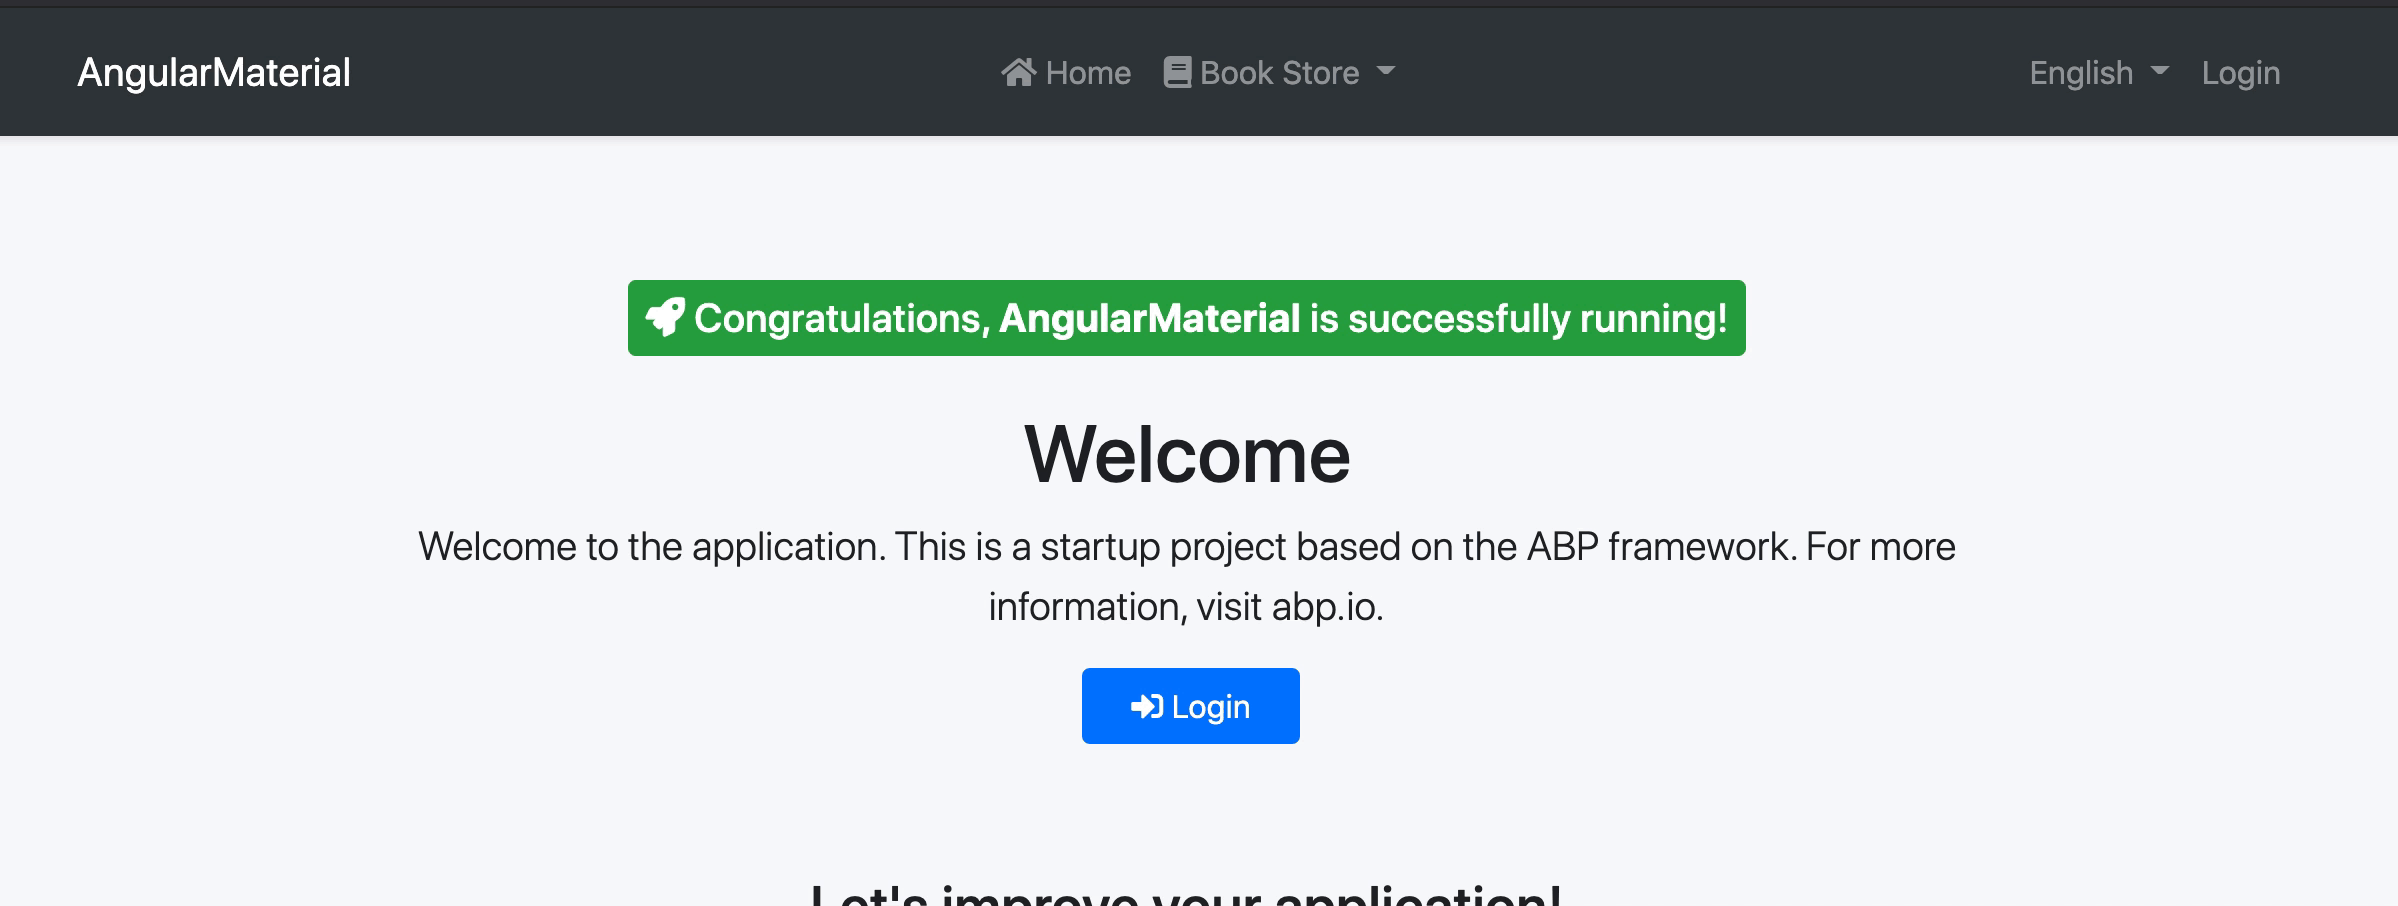The width and height of the screenshot is (2398, 906).
Task: Click the house icon beside Home
Action: (x=1018, y=72)
